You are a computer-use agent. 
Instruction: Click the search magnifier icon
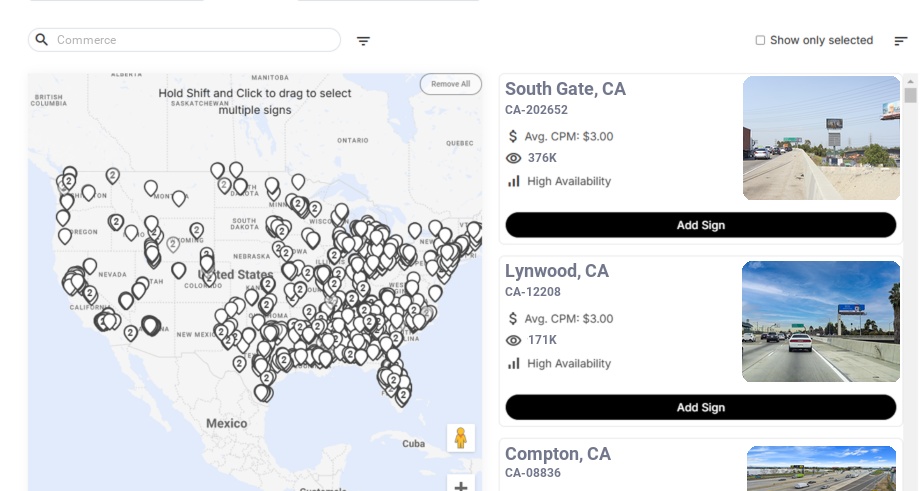point(42,40)
